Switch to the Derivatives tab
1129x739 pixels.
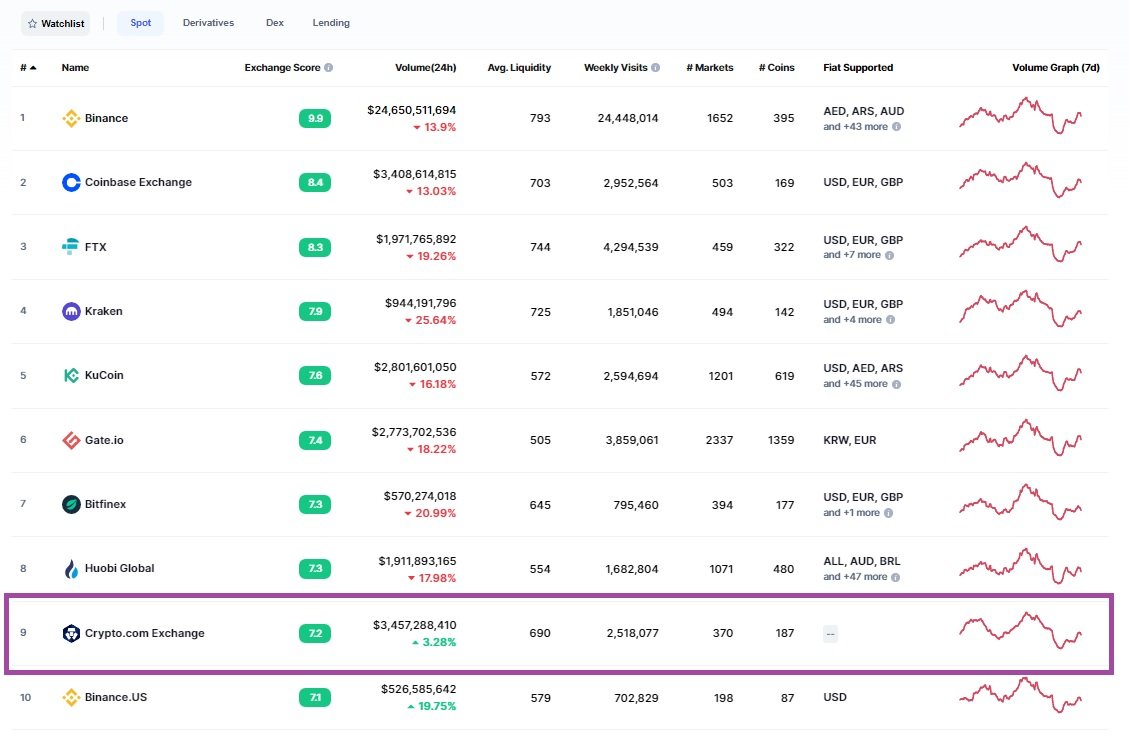[208, 23]
